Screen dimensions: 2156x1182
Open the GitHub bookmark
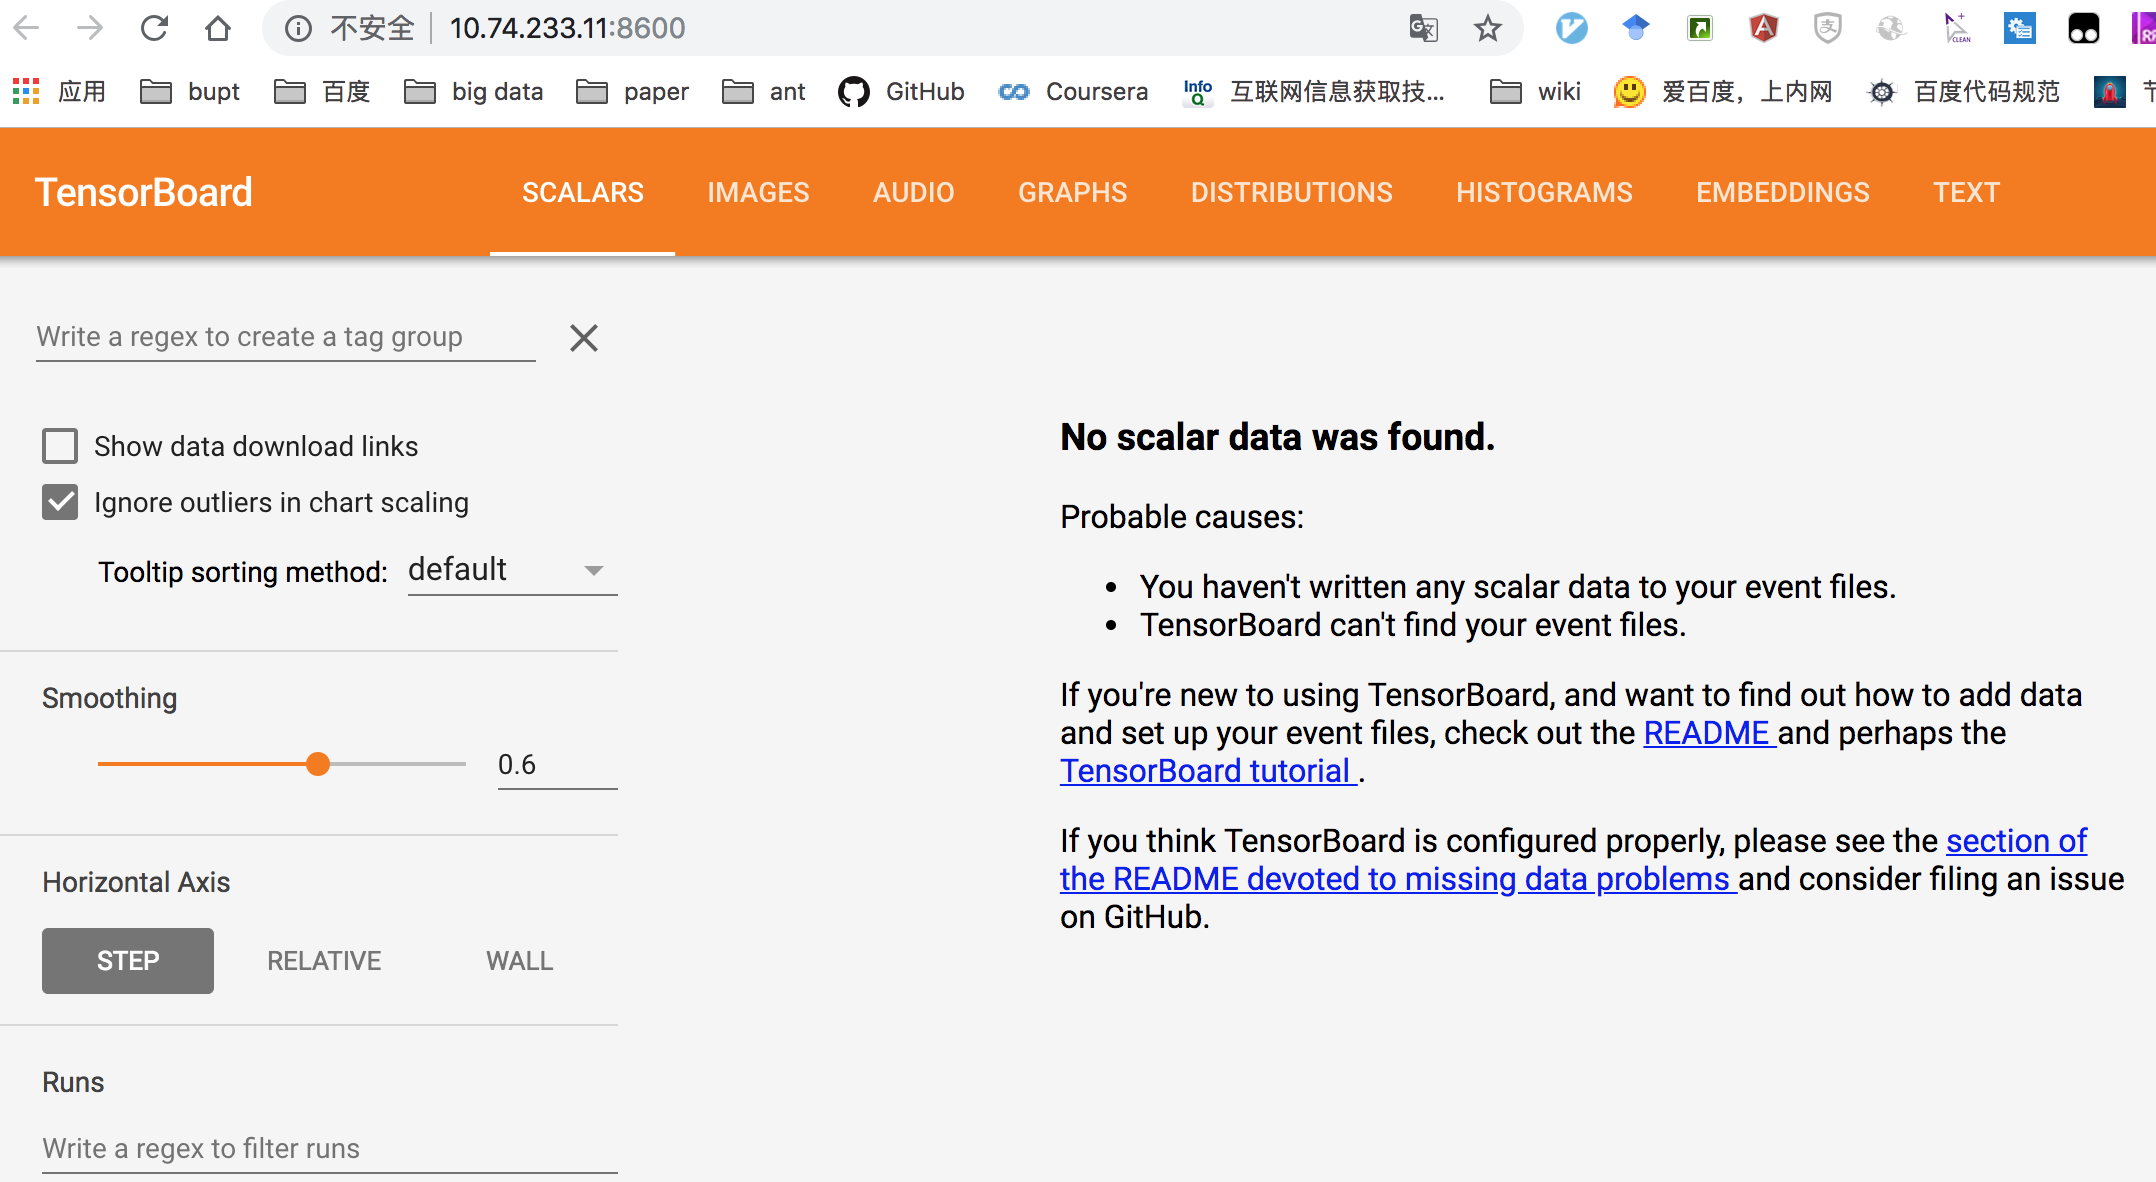click(x=902, y=92)
